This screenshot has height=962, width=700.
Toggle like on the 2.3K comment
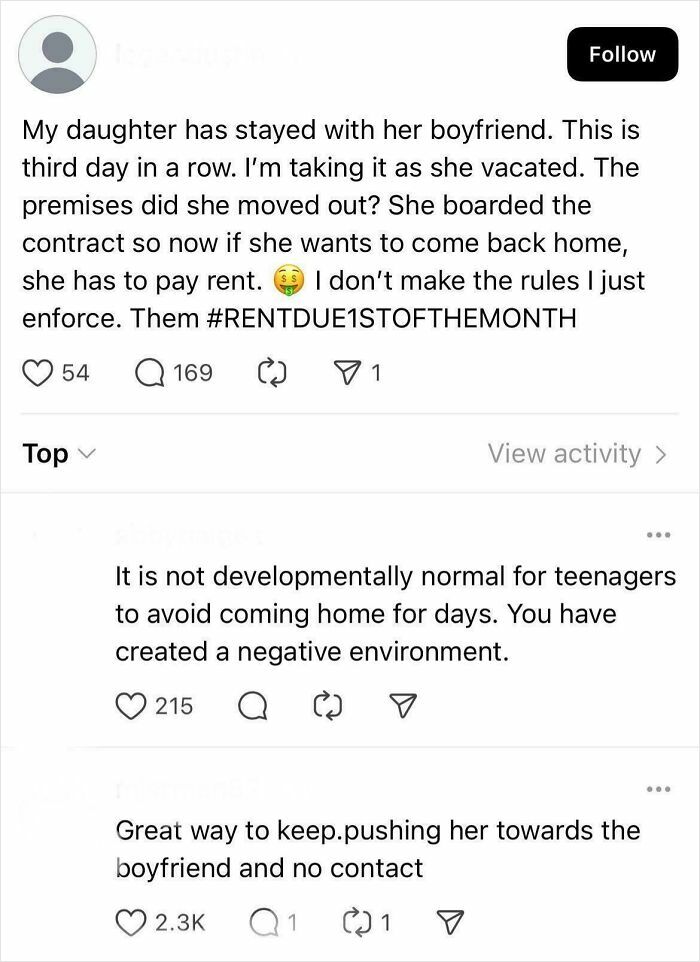[130, 922]
